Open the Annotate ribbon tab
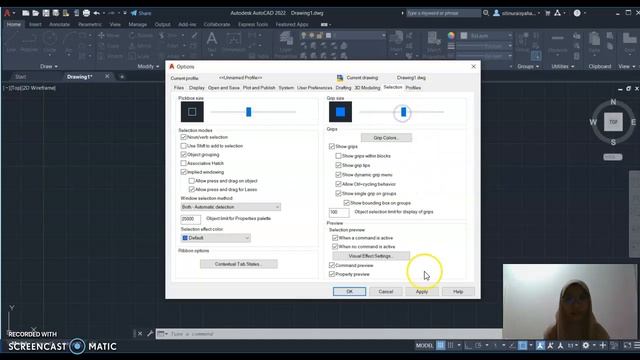 [x=59, y=24]
